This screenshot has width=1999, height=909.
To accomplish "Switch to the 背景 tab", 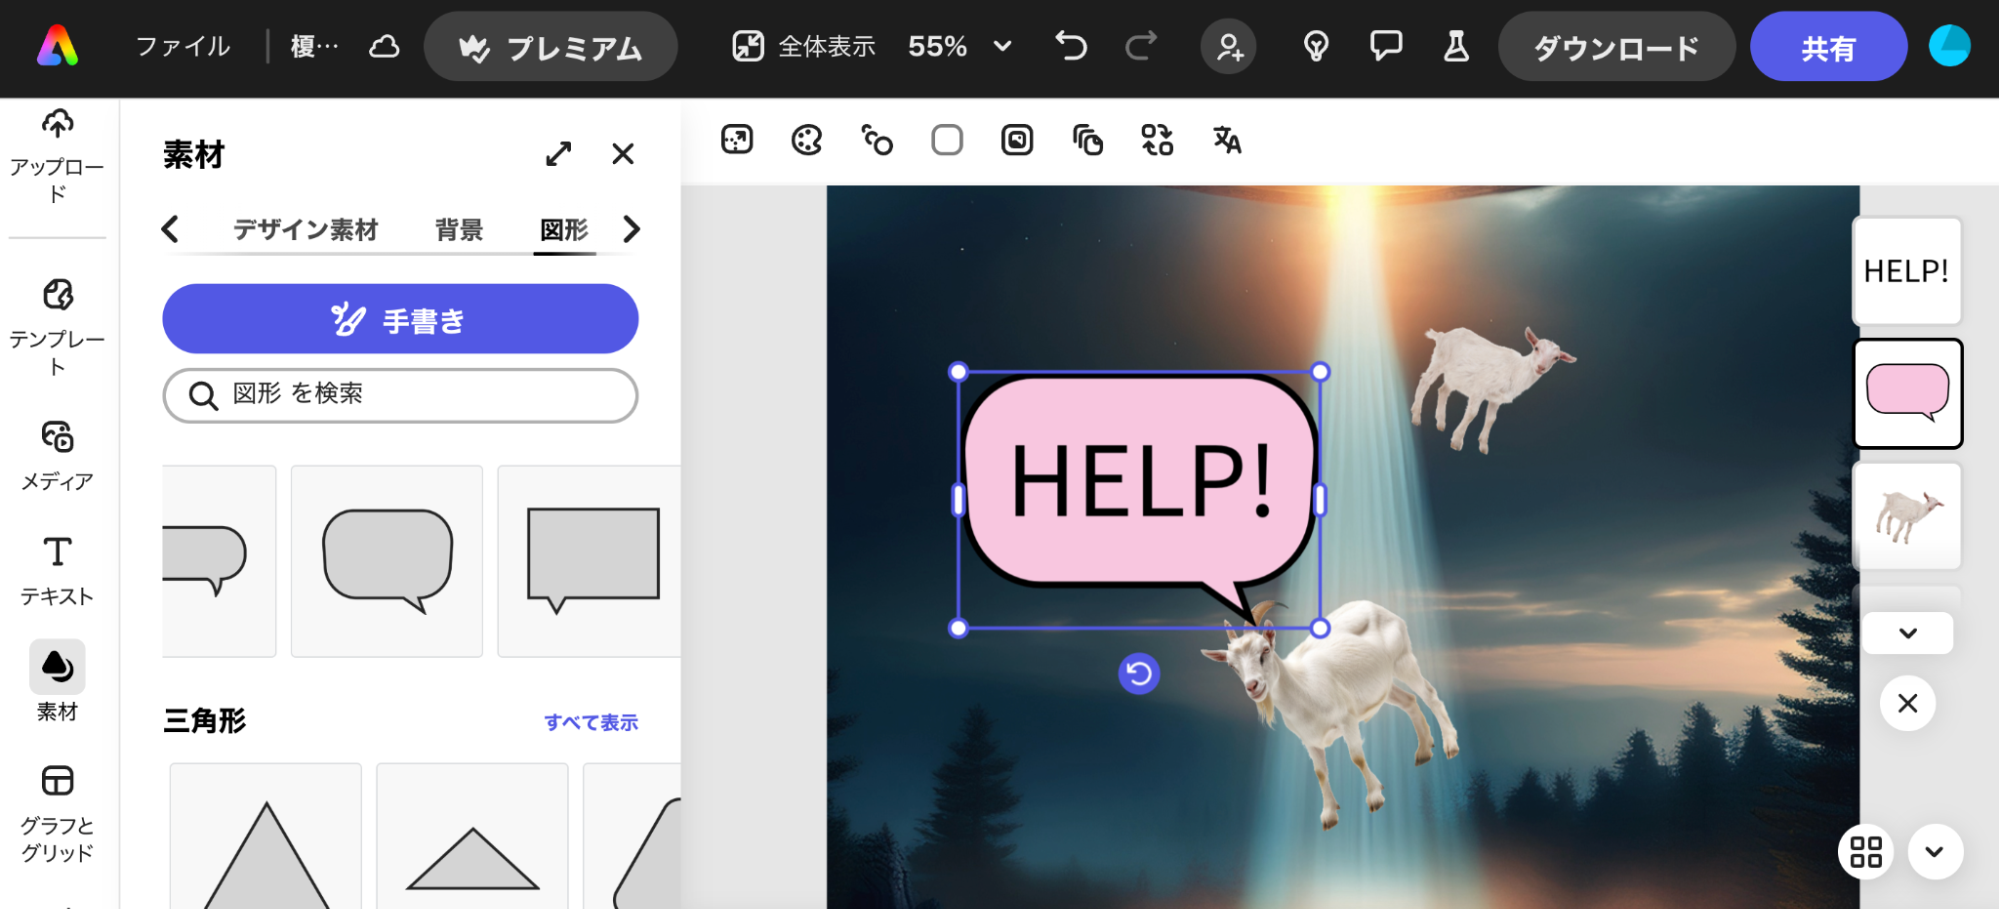I will coord(458,229).
